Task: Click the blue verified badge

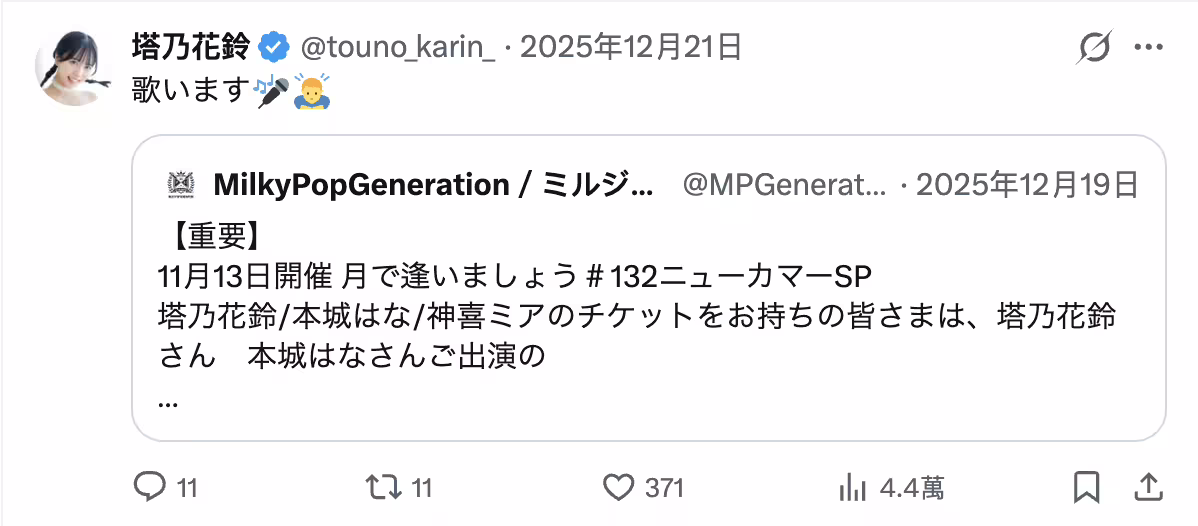Action: coord(274,46)
